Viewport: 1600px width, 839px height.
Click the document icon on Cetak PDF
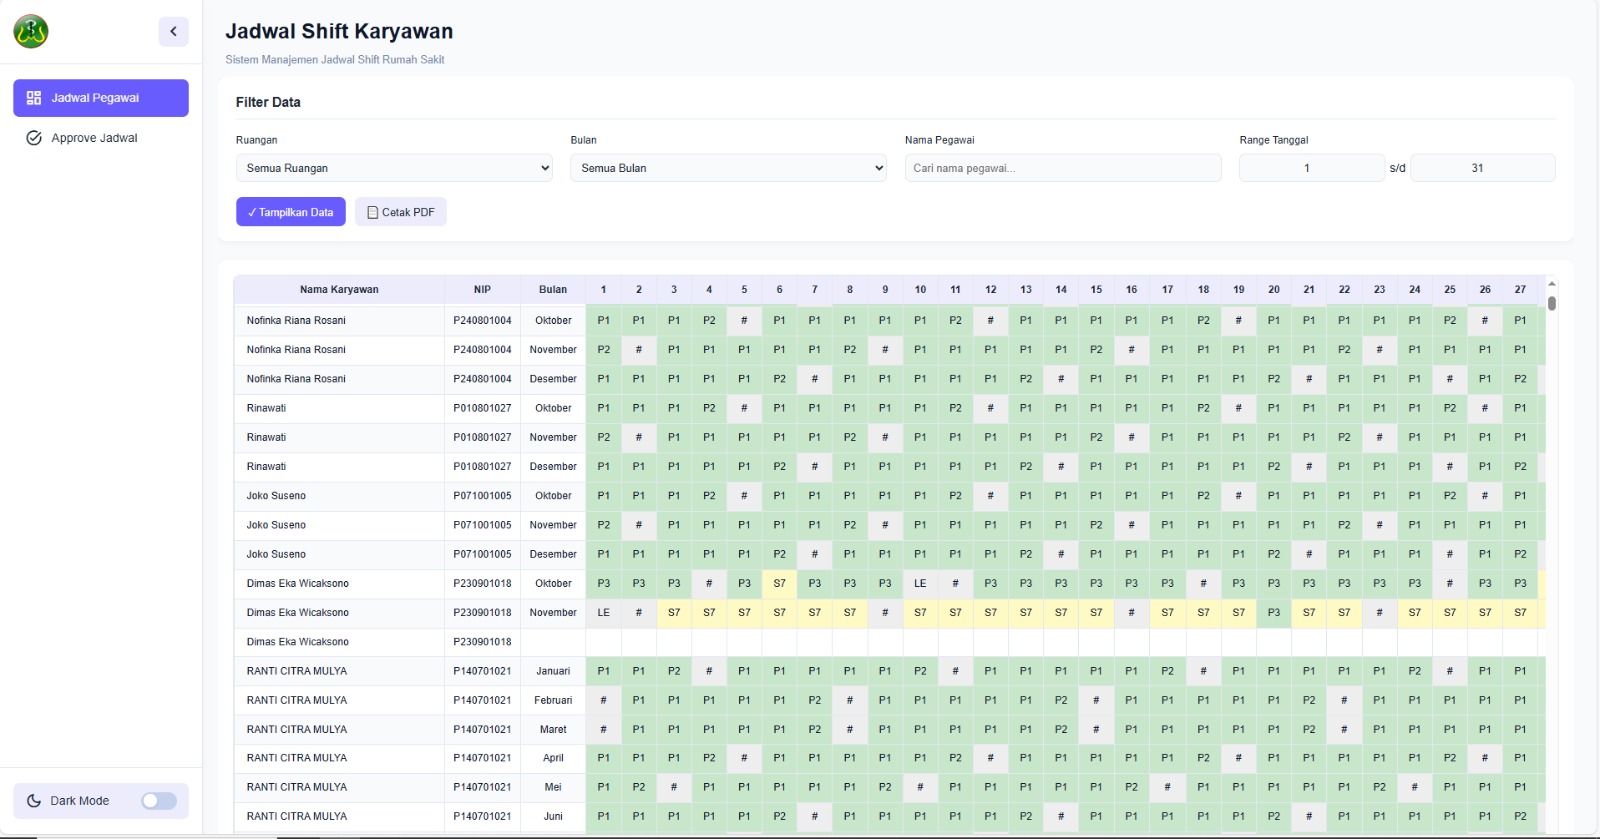pos(372,212)
